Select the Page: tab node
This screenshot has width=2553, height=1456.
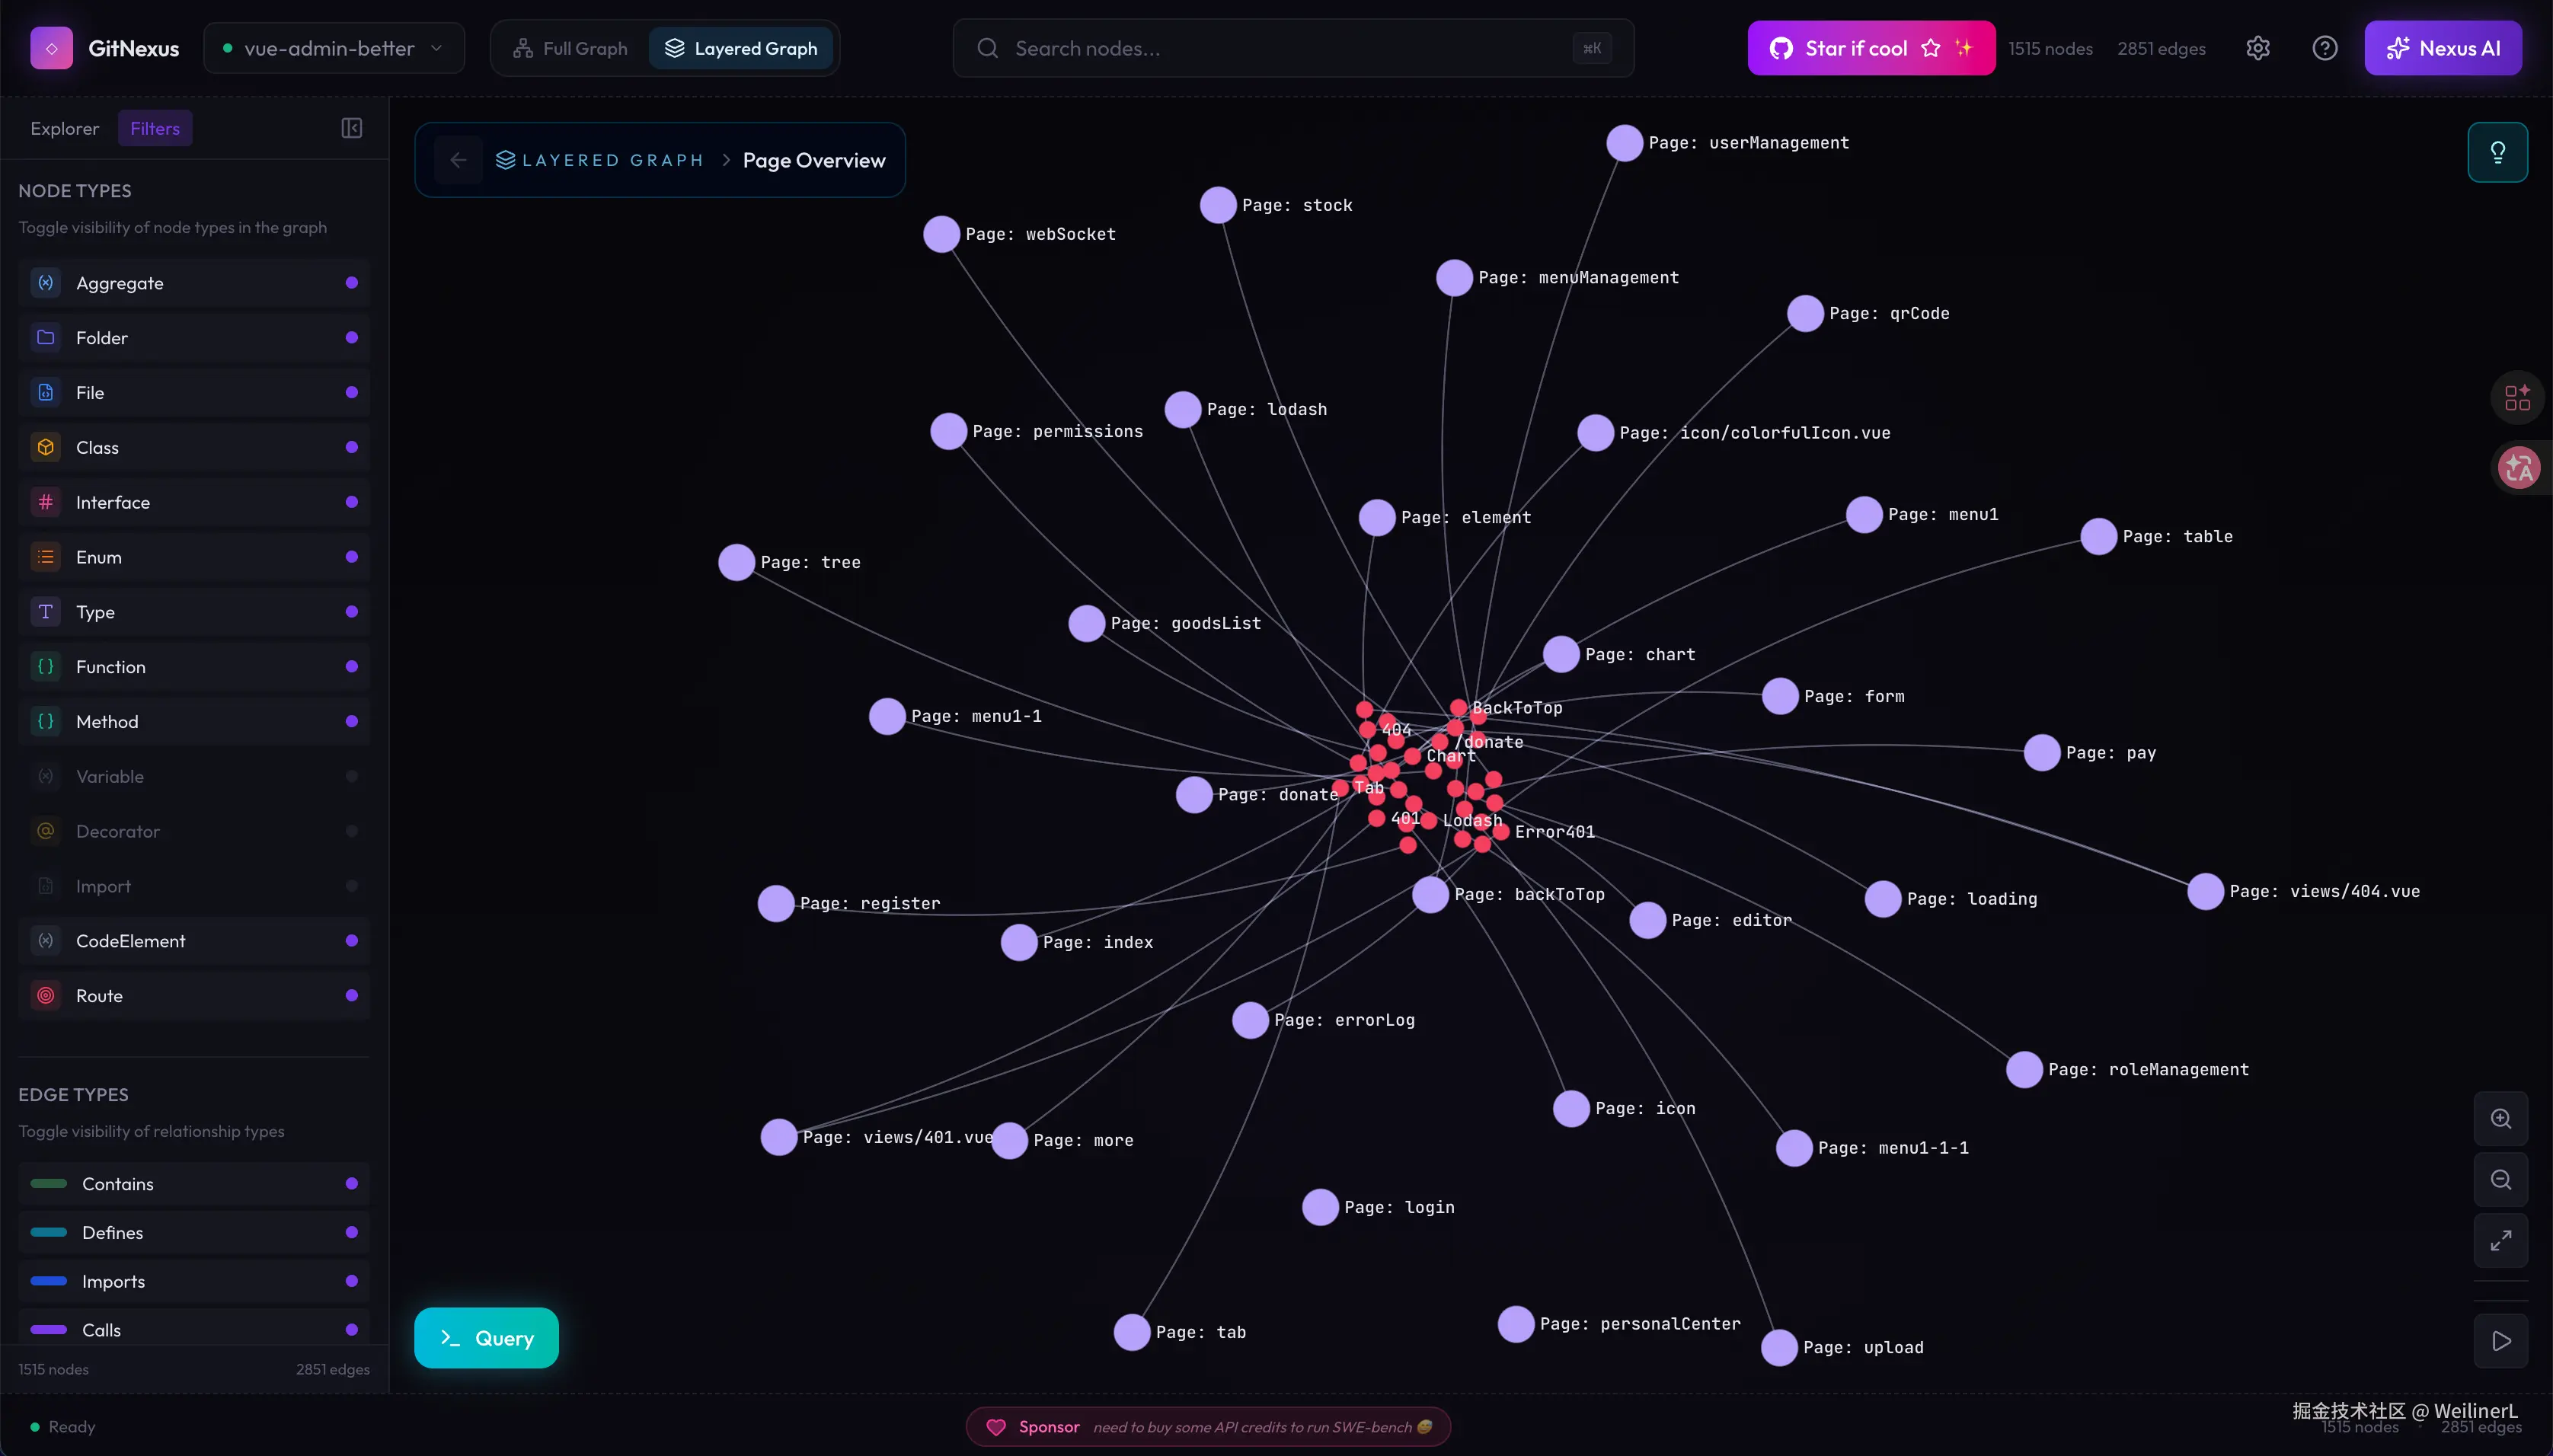point(1132,1332)
